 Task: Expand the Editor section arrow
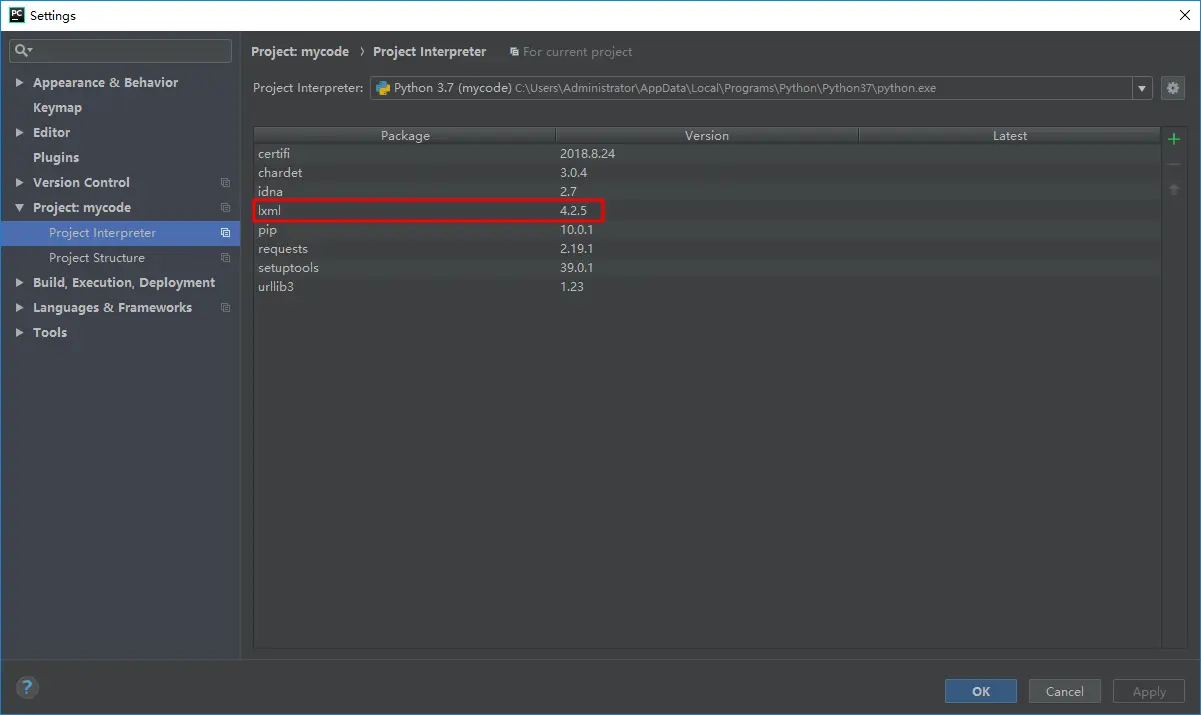tap(20, 133)
